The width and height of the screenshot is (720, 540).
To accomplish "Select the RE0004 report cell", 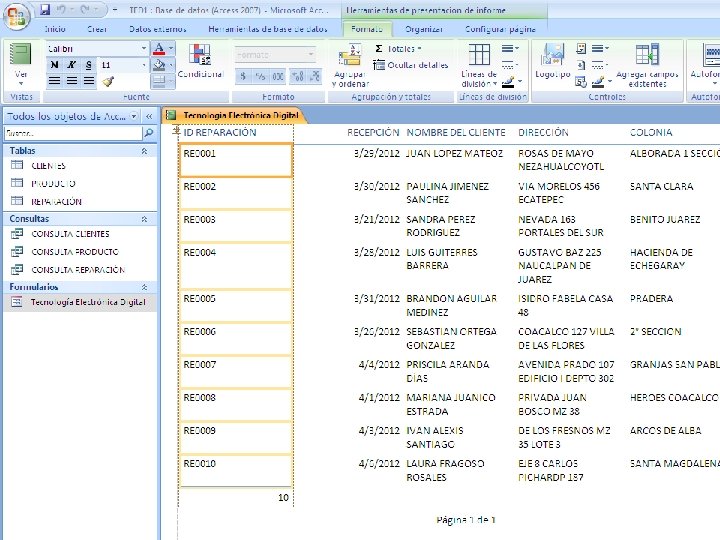I will (x=236, y=266).
